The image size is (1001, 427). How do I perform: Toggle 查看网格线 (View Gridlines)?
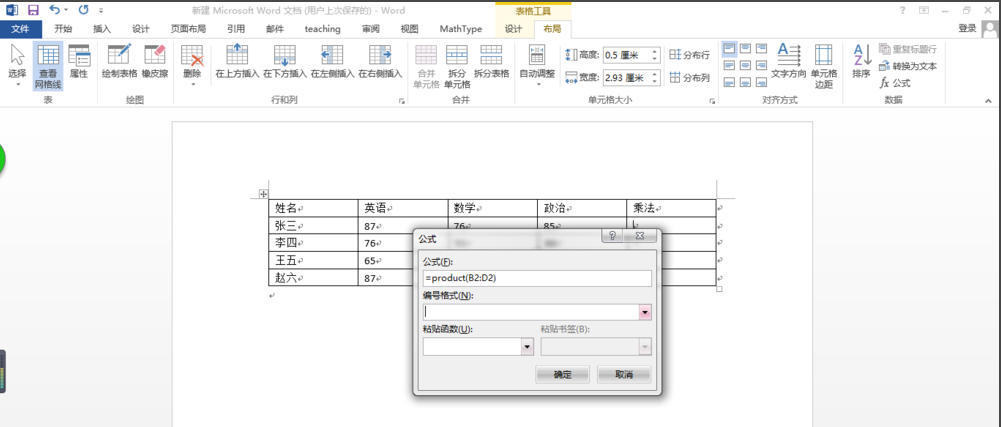click(49, 66)
